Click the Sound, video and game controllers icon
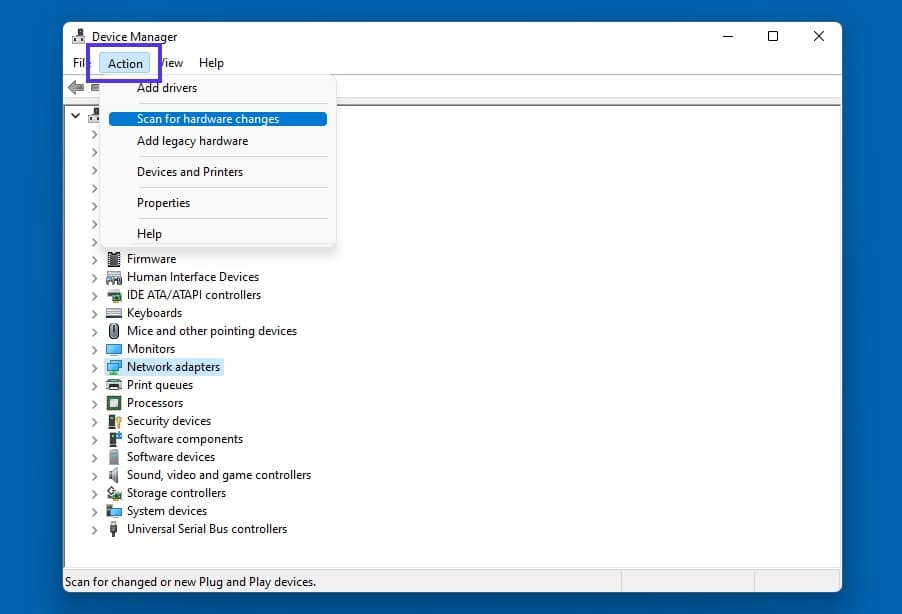 pos(113,474)
